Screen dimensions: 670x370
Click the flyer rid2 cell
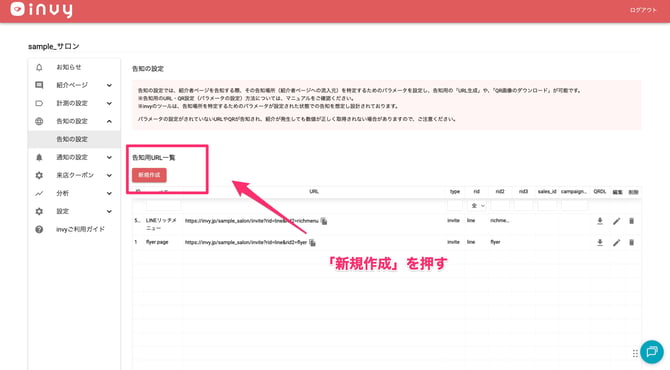495,242
